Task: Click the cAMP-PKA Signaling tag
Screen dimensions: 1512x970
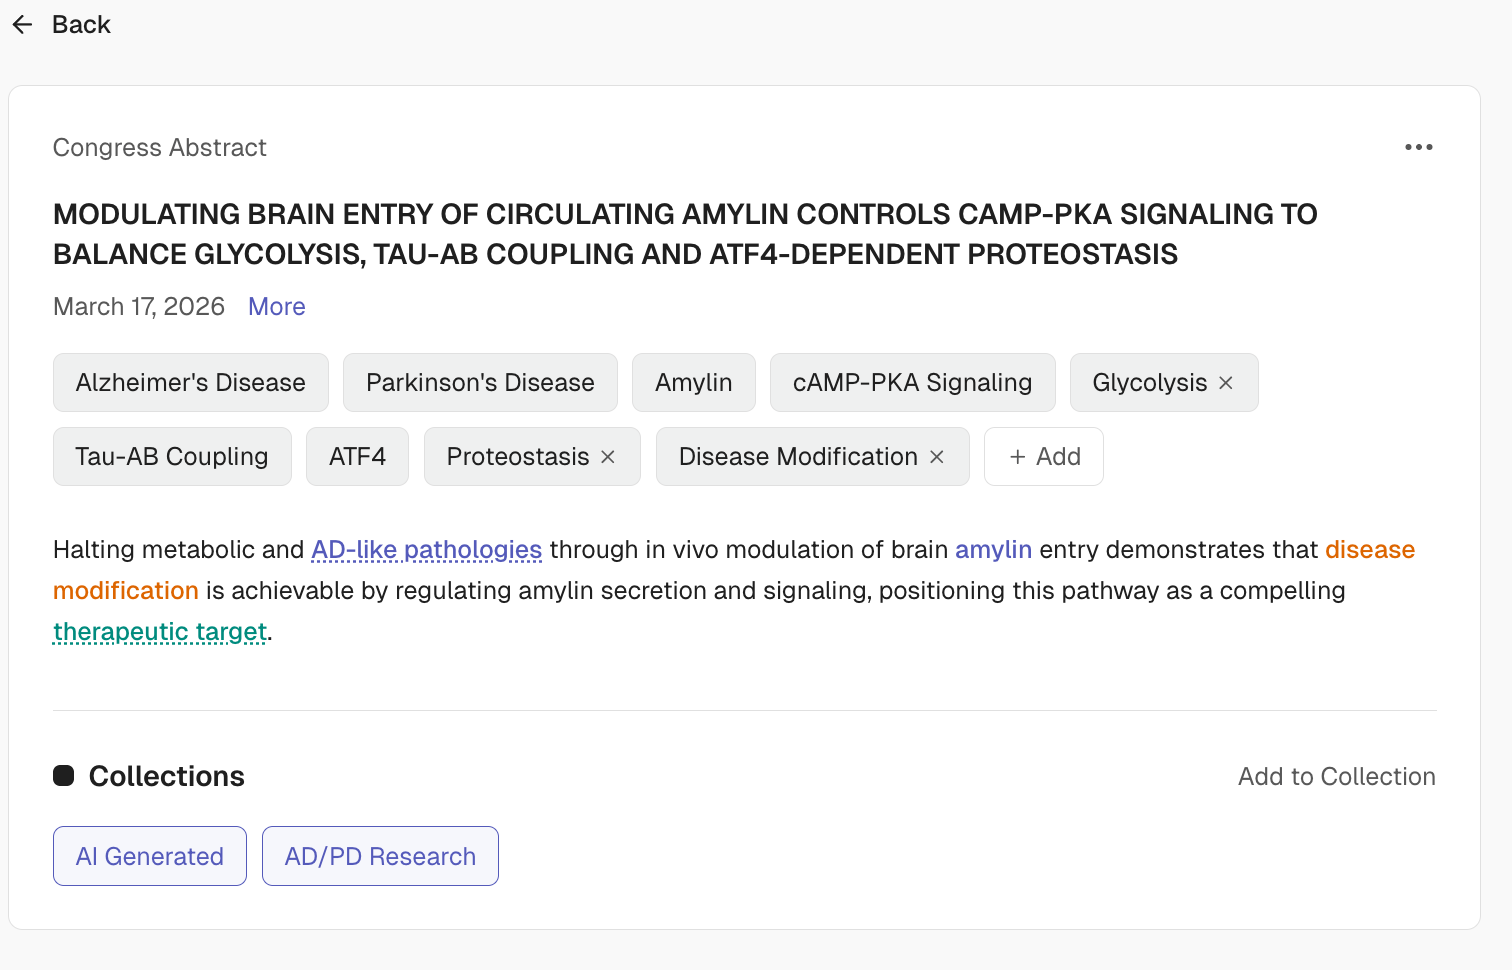Action: (x=912, y=383)
